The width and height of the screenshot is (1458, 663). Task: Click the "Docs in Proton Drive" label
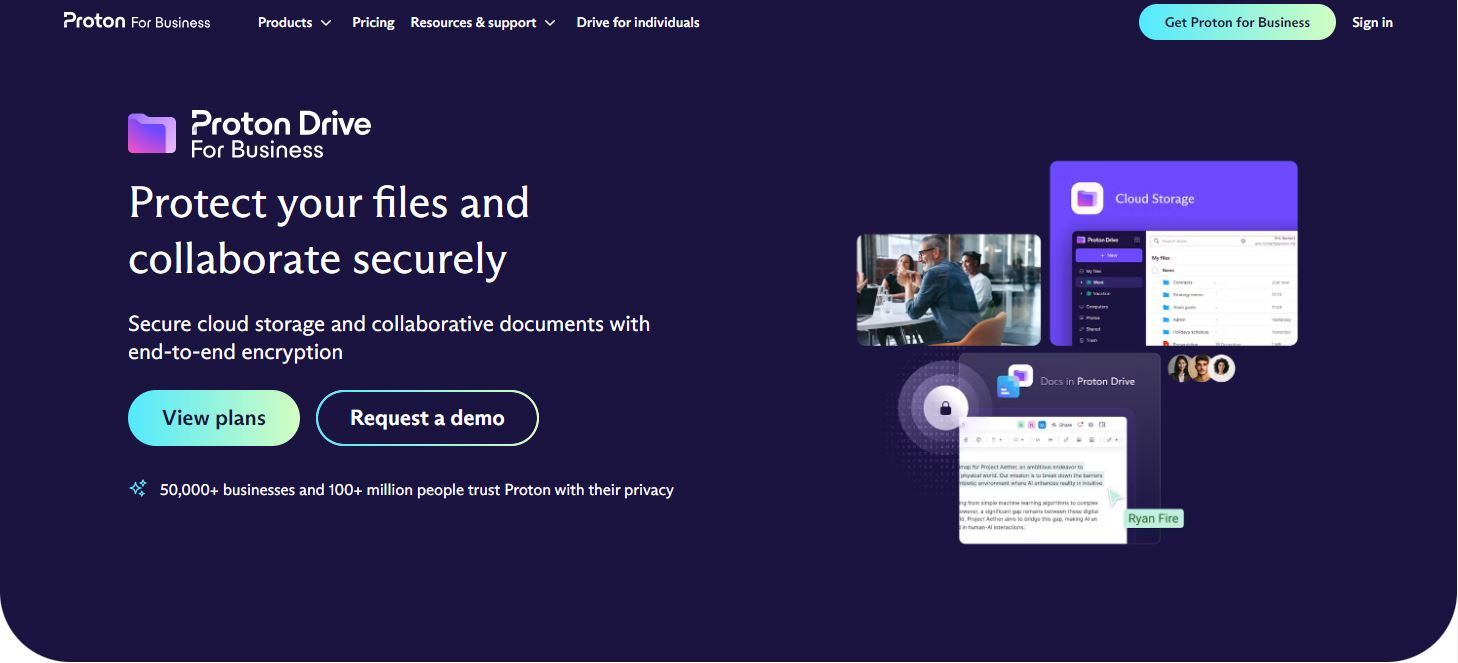point(1087,381)
